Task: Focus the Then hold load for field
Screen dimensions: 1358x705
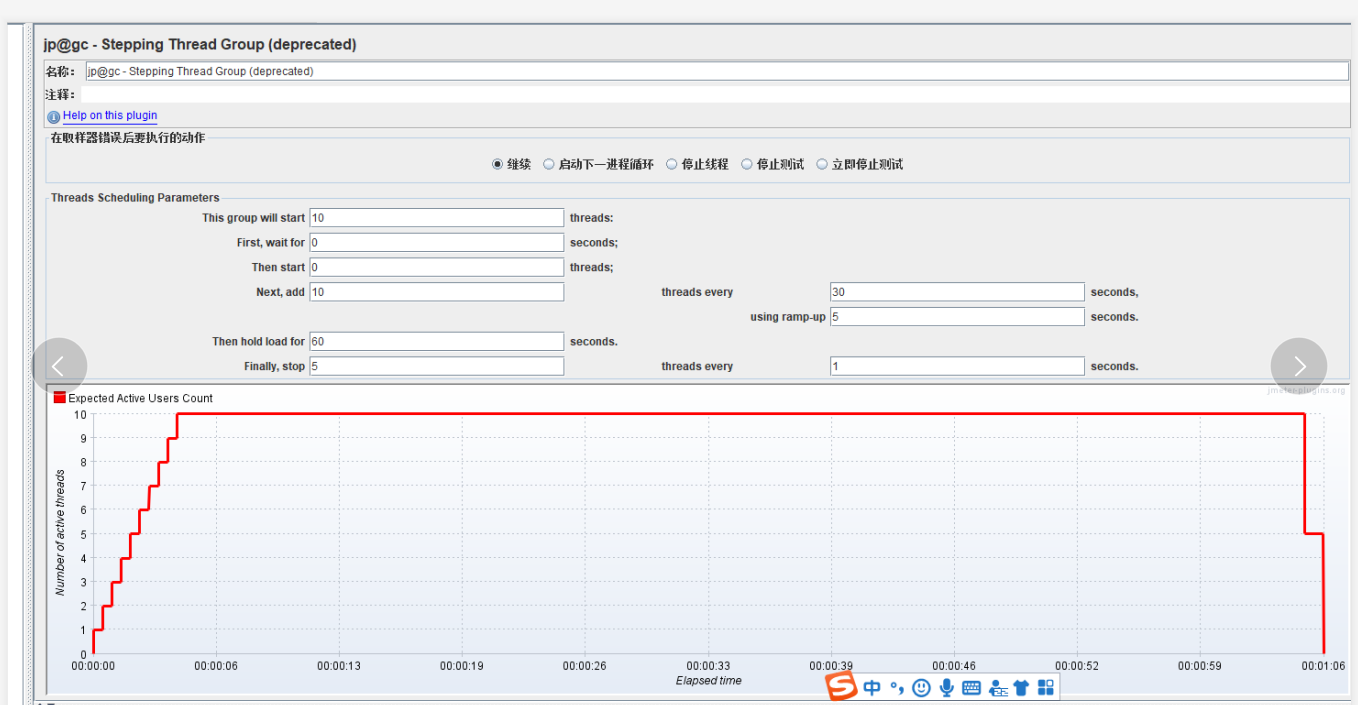Action: pos(436,342)
